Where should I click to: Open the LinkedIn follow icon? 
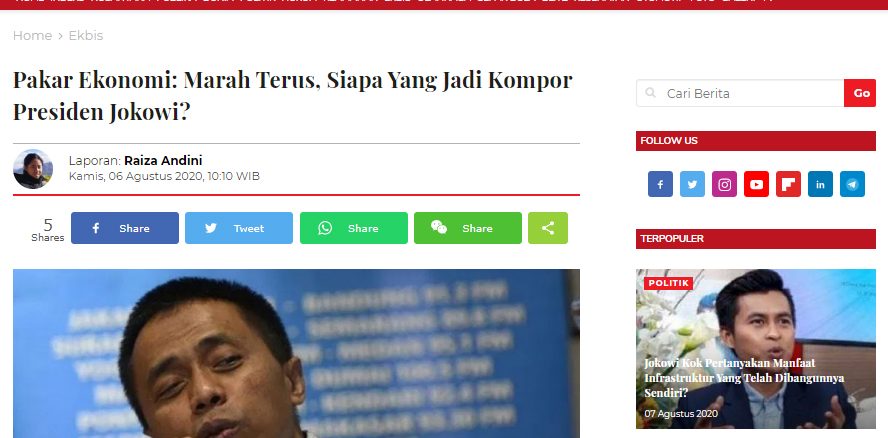820,184
